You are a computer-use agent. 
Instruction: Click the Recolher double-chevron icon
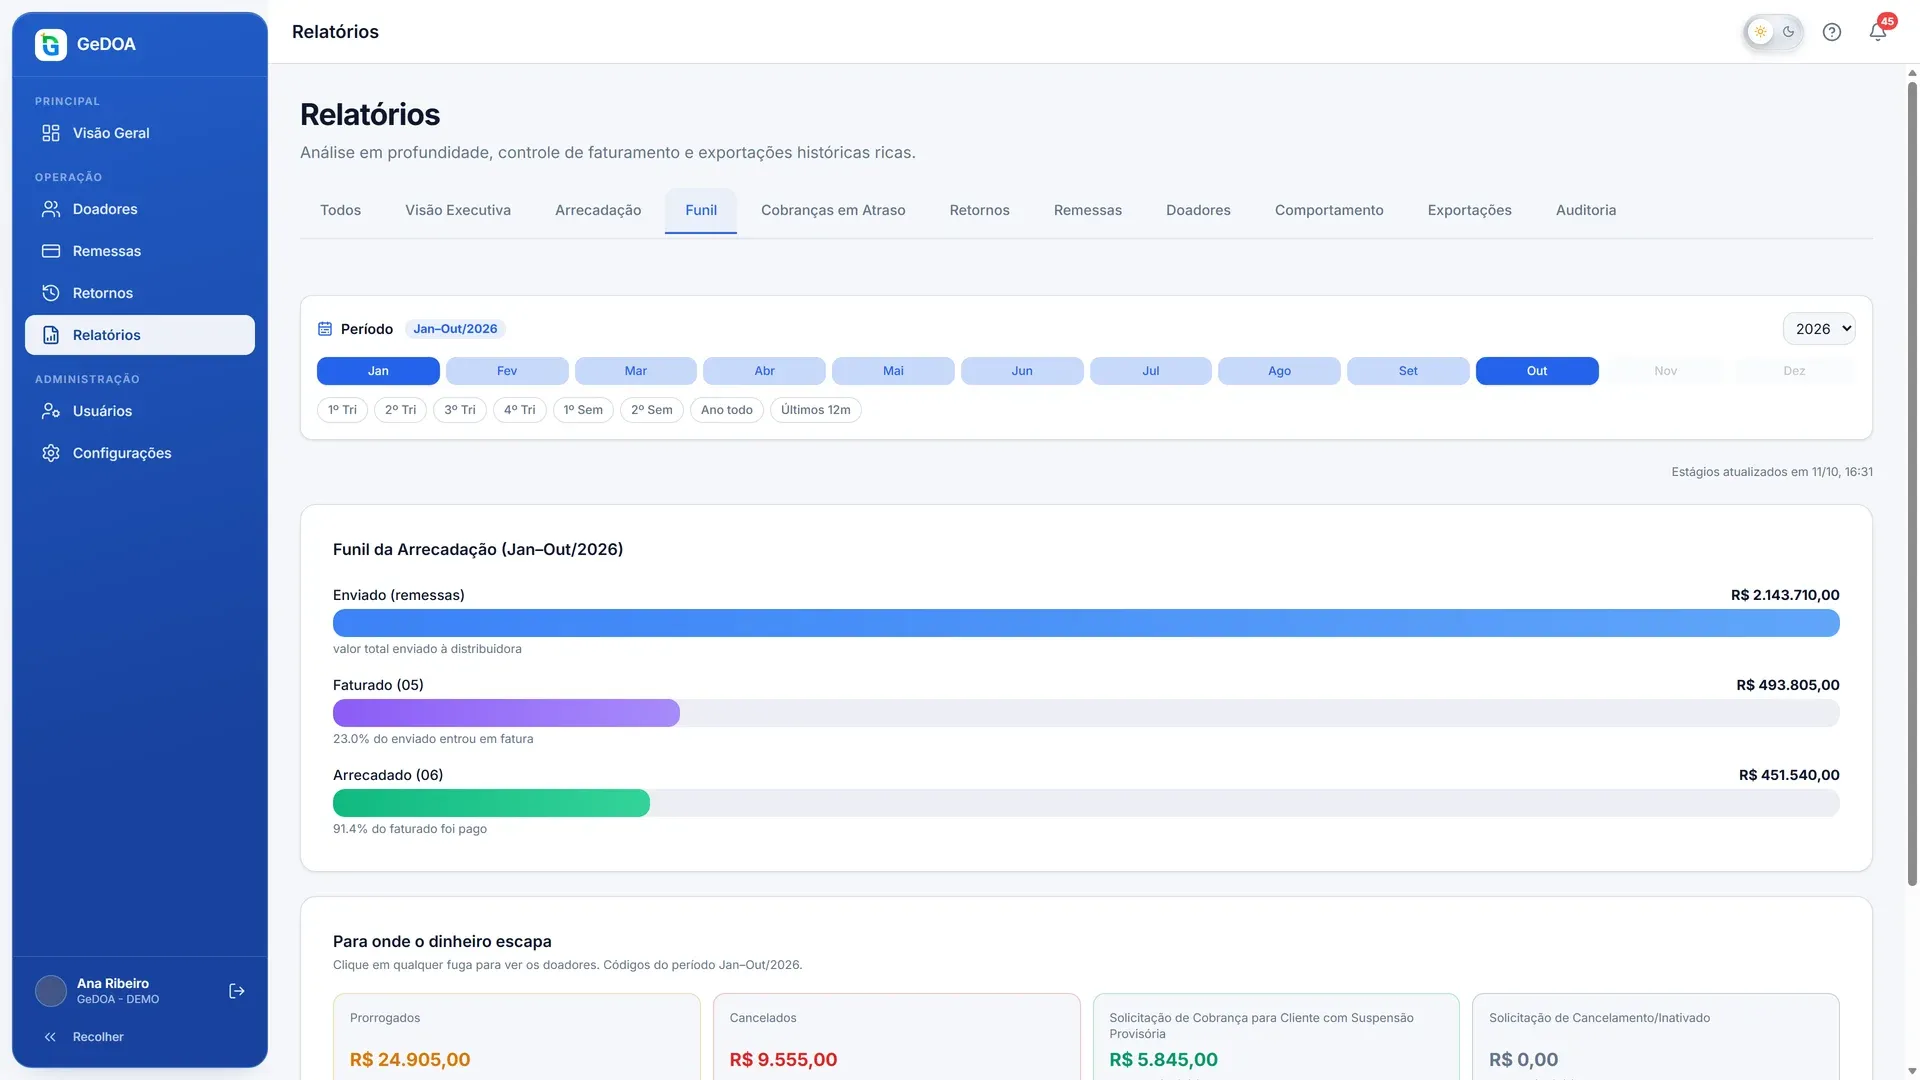click(x=50, y=1037)
